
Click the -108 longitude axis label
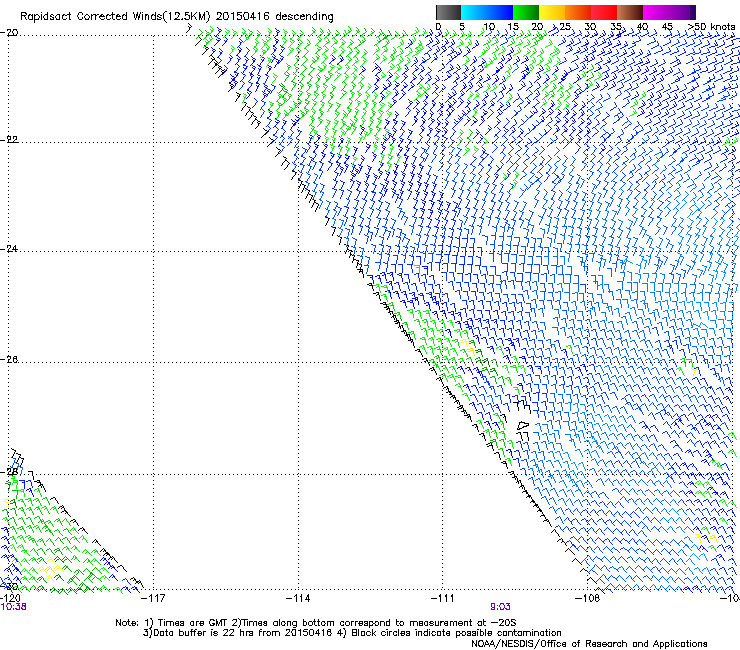pos(588,599)
